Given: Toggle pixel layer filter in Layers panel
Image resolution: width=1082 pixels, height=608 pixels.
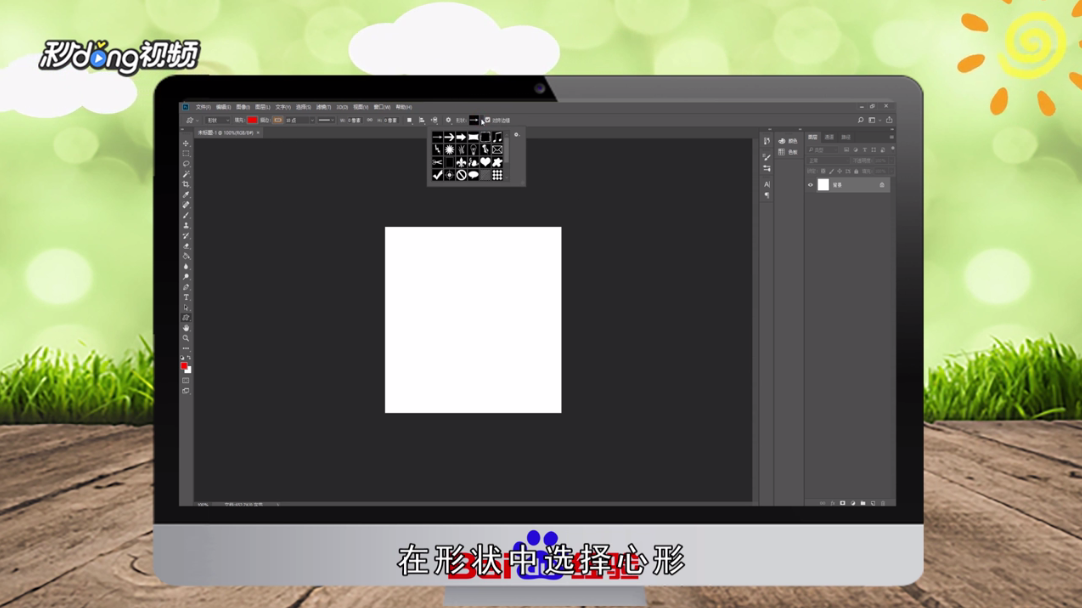Looking at the screenshot, I should coord(846,150).
